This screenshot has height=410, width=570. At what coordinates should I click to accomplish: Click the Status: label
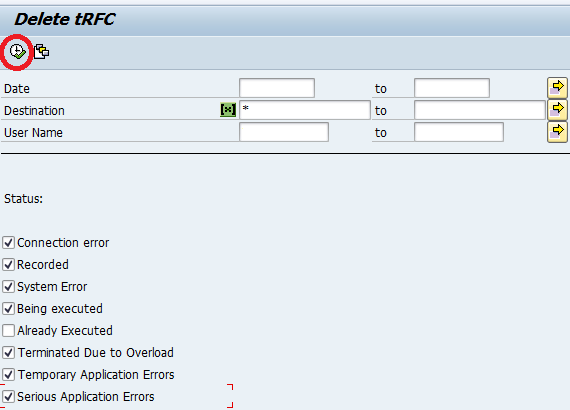pos(23,199)
